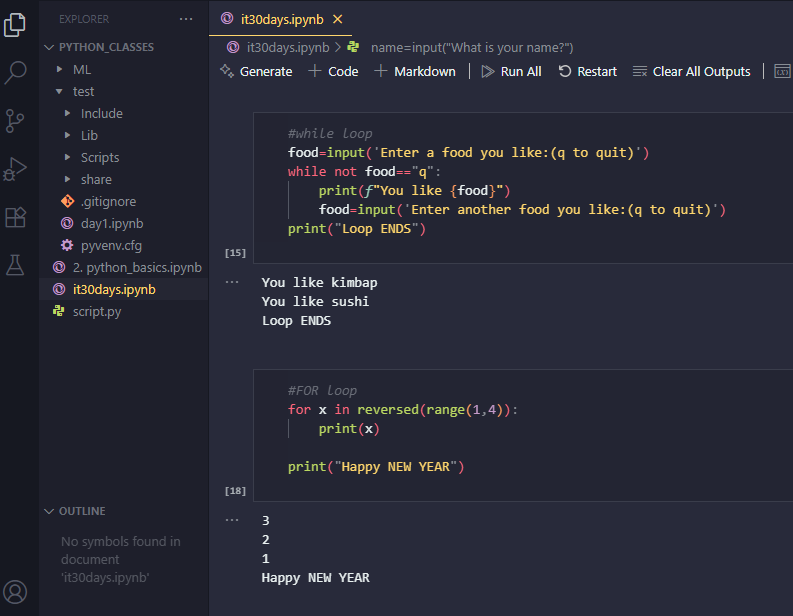Collapse the PYTHON_CLASSES section
Viewport: 793px width, 616px height.
point(49,47)
